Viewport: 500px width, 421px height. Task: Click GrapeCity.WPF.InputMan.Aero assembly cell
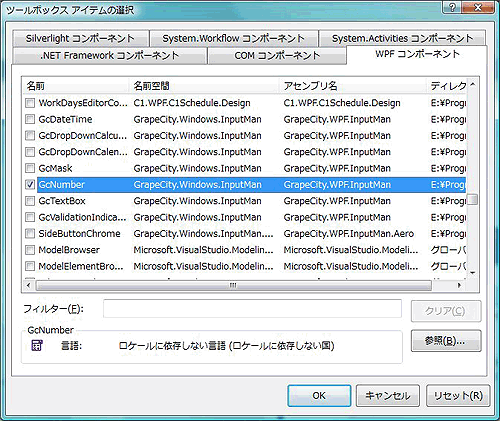tap(349, 234)
